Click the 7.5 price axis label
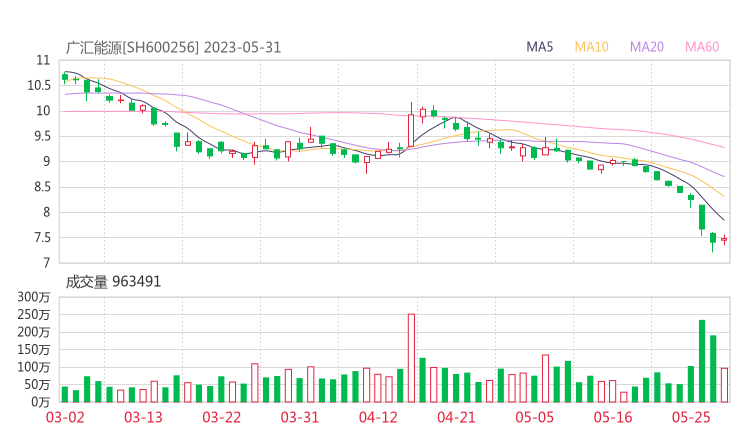Image resolution: width=740 pixels, height=440 pixels. click(x=41, y=237)
